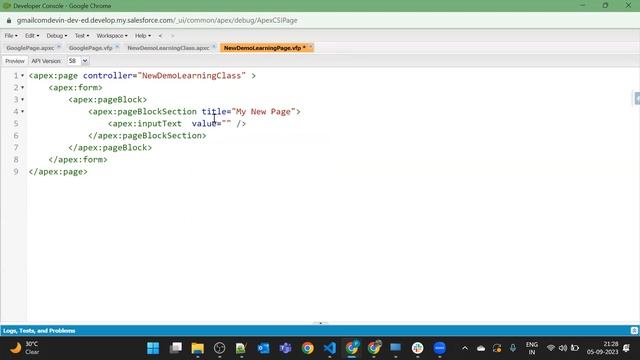
Task: Click the closing </apex:page> tag
Action: tap(58, 171)
